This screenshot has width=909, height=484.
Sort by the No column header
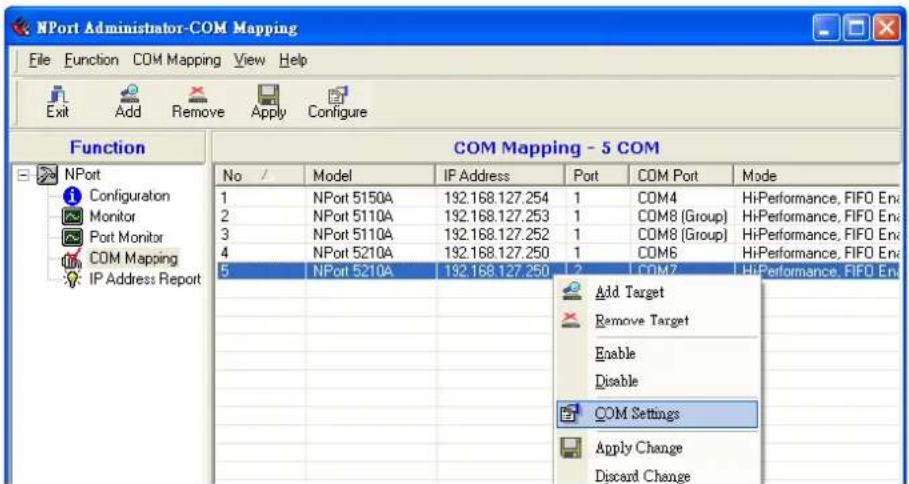click(260, 176)
